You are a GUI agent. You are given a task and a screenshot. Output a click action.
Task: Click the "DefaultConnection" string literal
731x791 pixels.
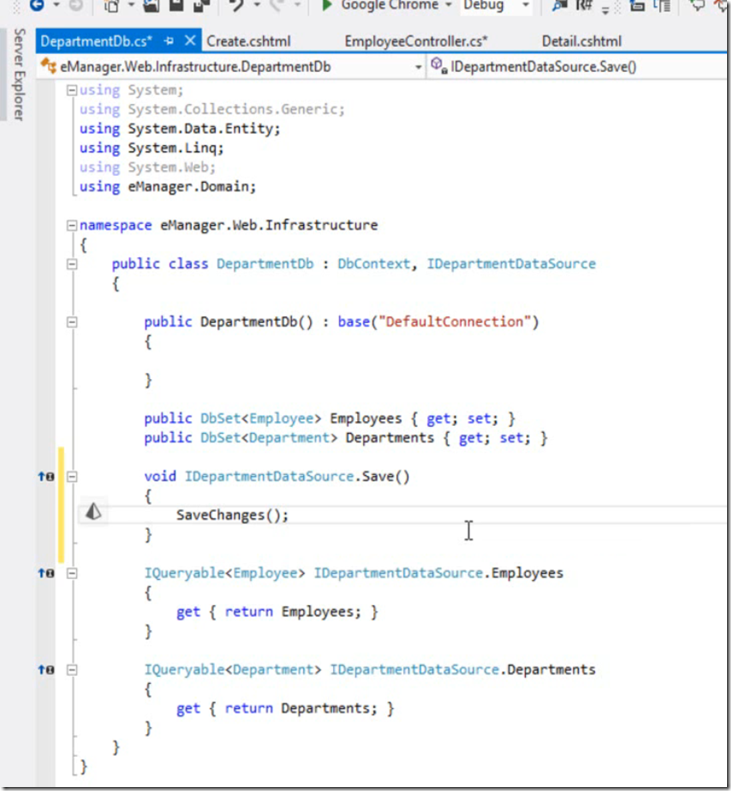[x=454, y=322]
